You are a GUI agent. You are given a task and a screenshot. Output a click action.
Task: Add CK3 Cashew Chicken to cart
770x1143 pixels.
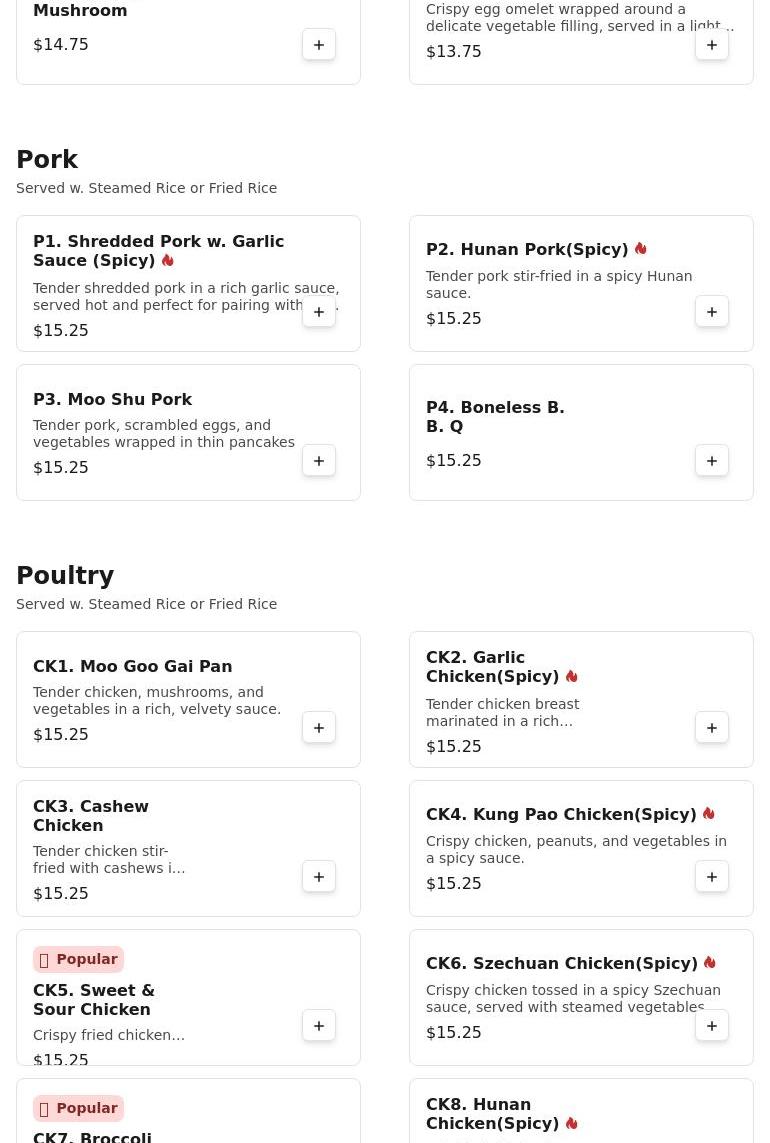[x=319, y=877]
